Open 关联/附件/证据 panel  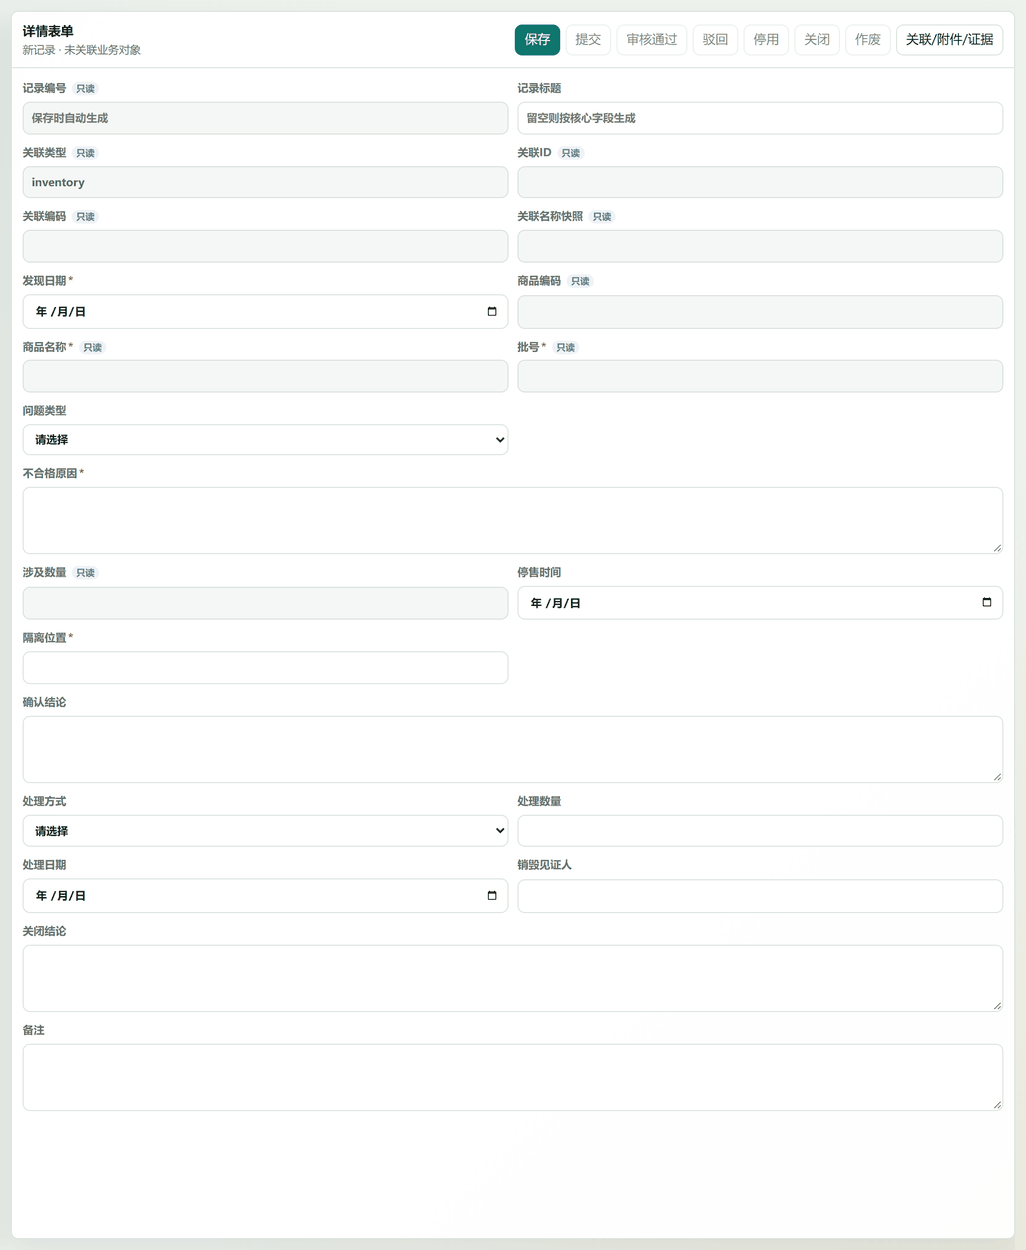click(x=950, y=40)
